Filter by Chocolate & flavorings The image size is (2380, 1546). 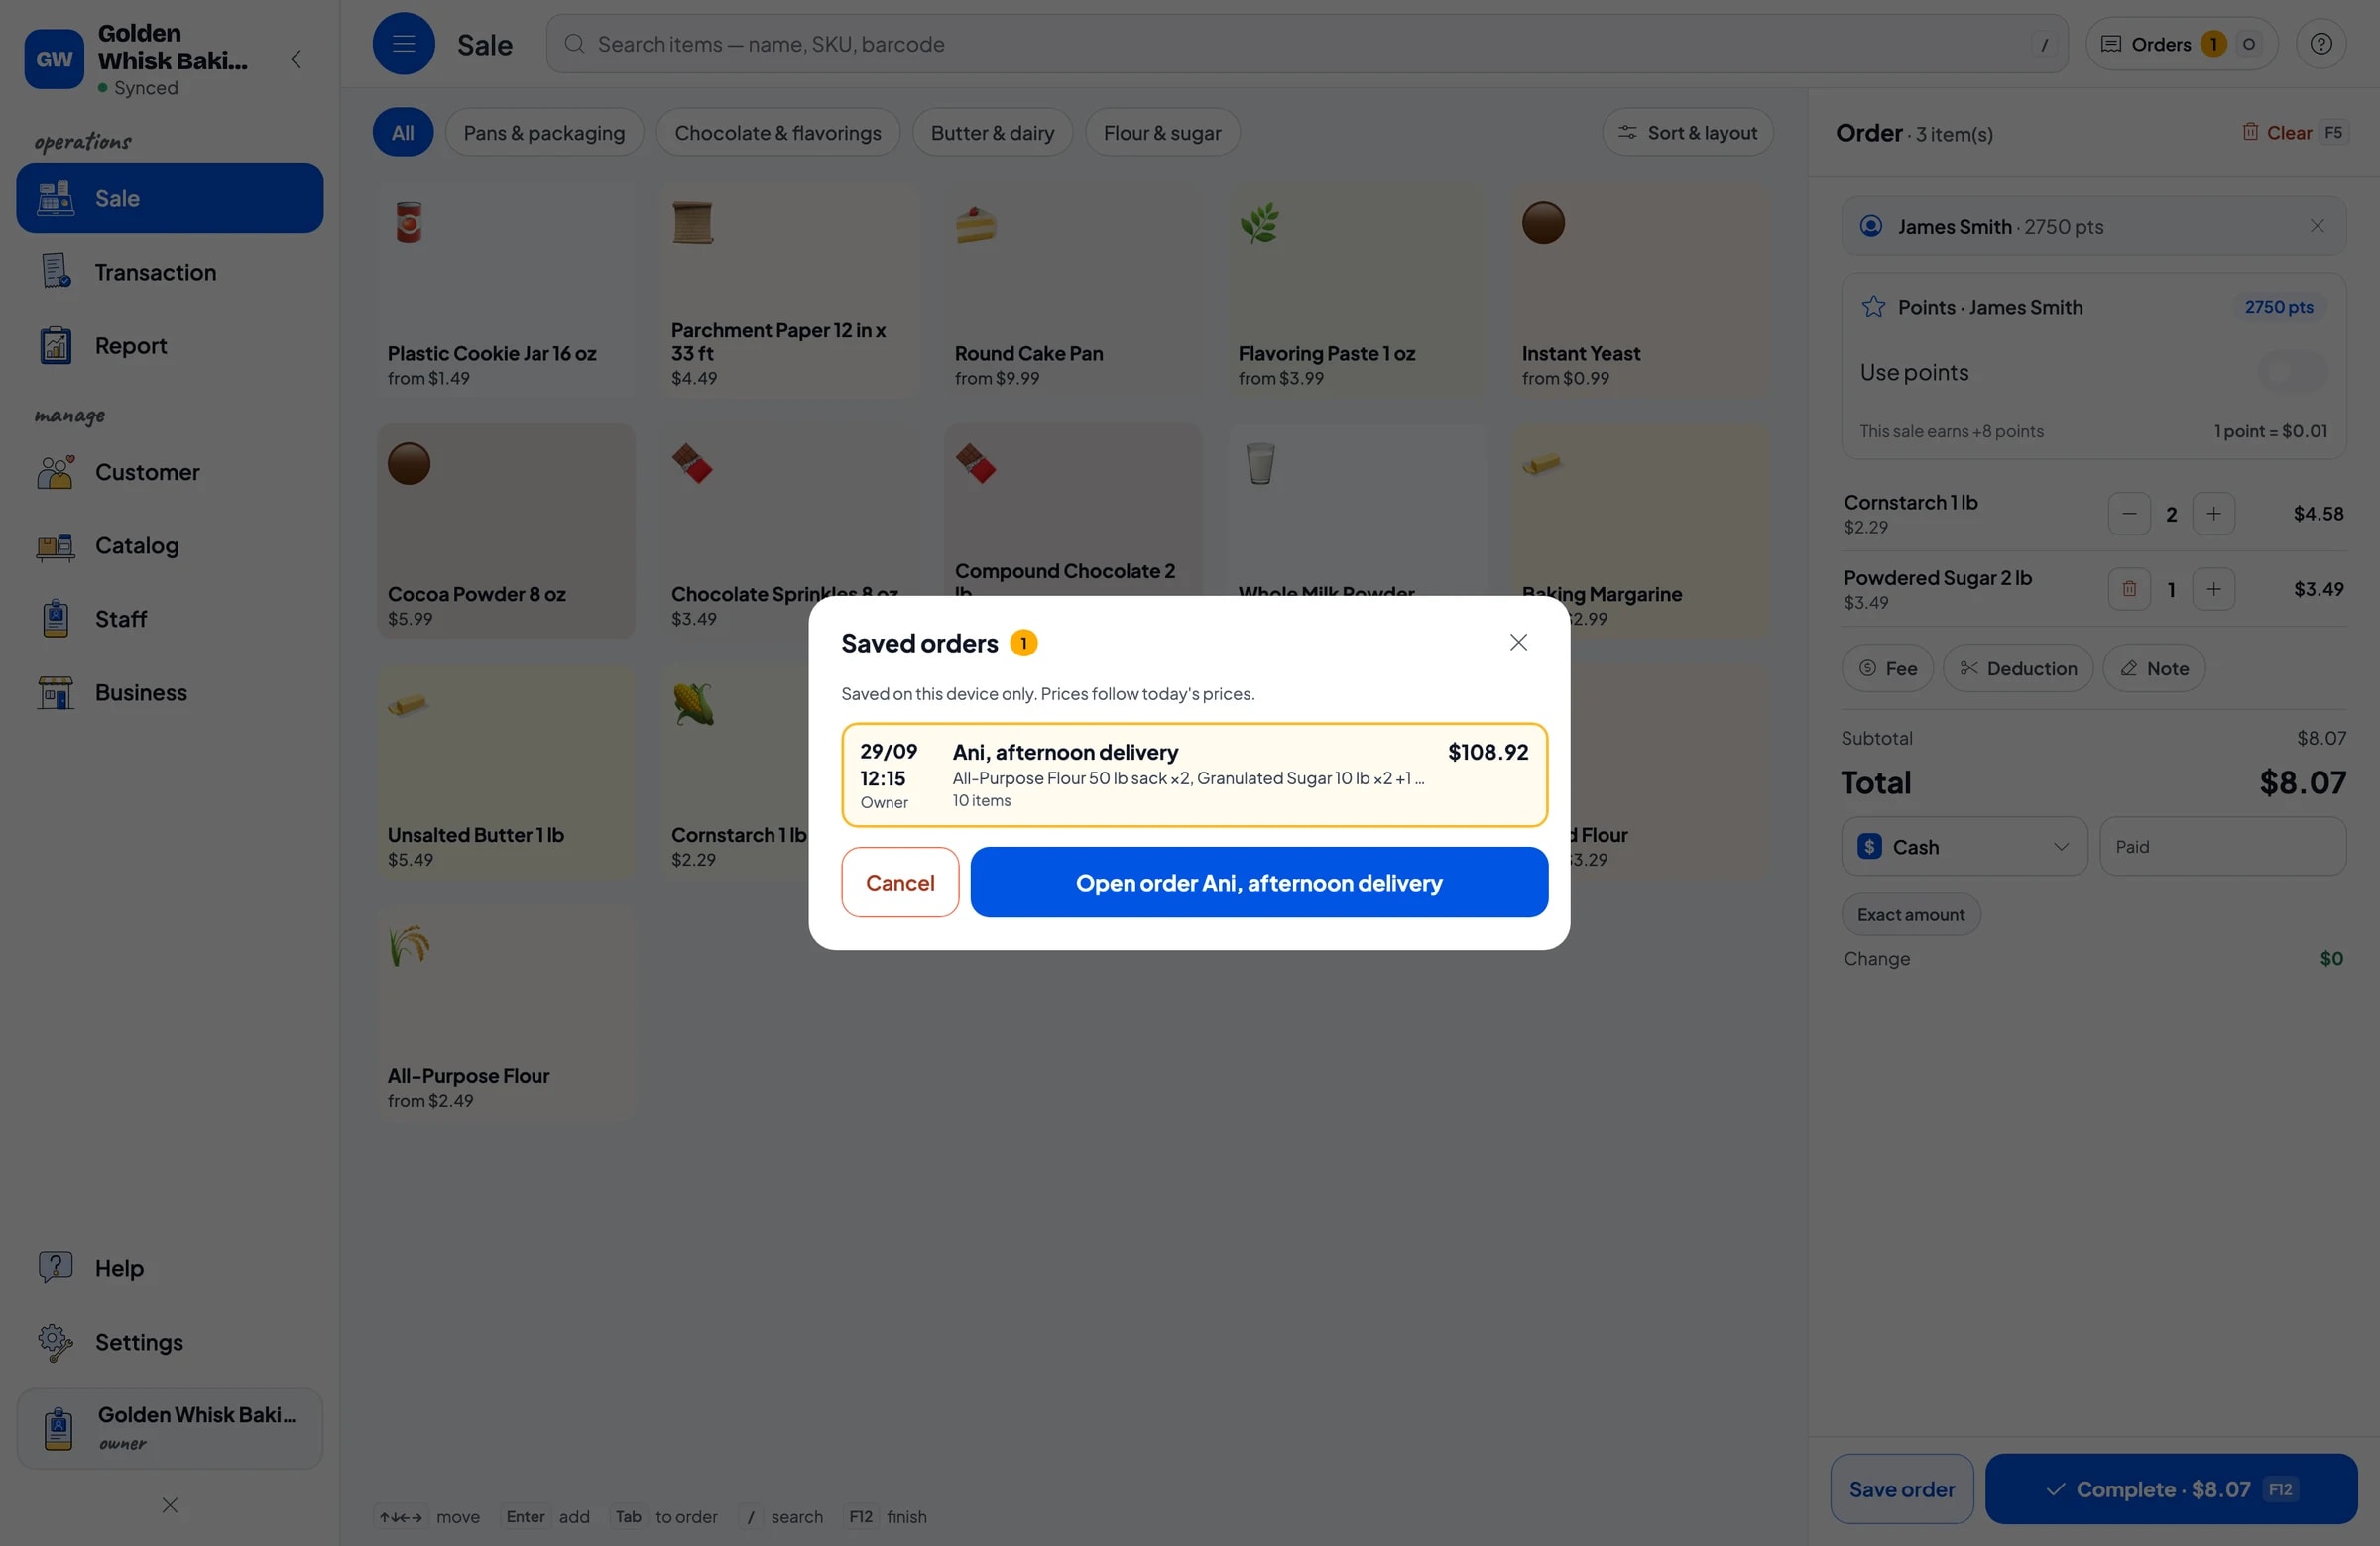(777, 132)
